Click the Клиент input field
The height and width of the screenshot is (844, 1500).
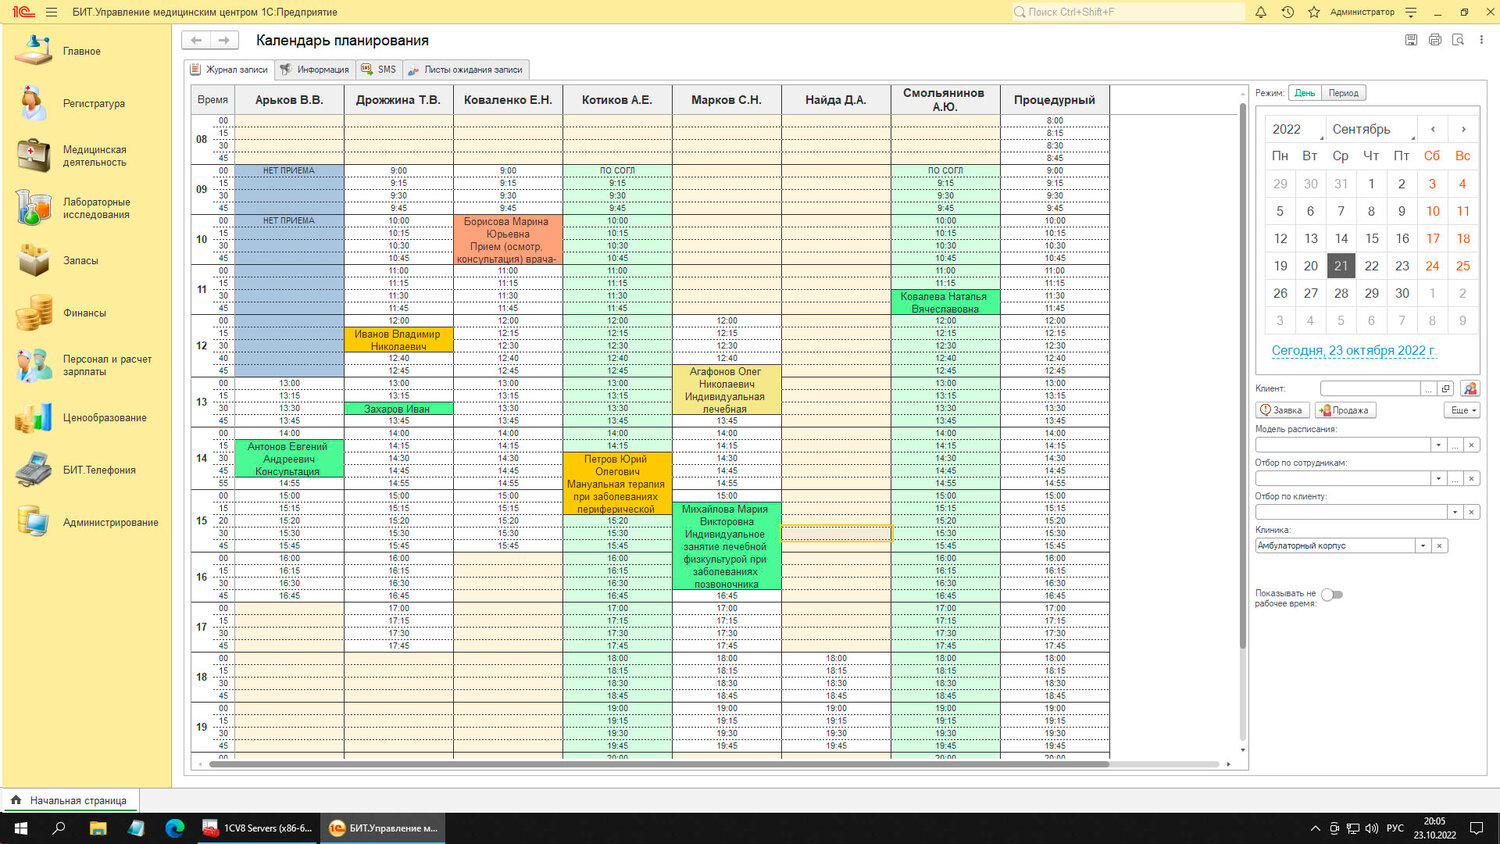point(1370,388)
